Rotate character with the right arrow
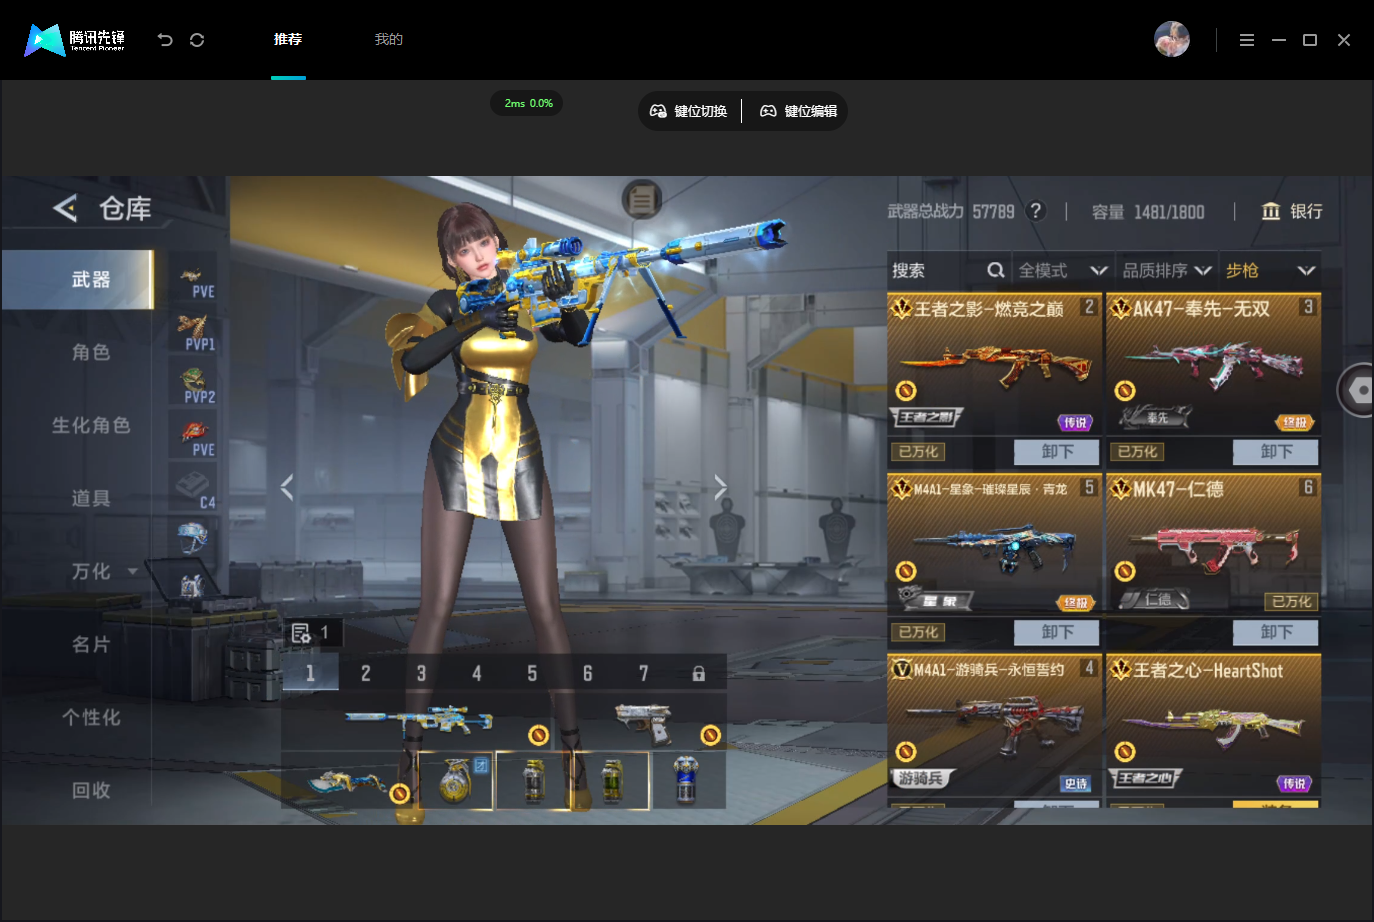Image resolution: width=1374 pixels, height=922 pixels. coord(720,487)
